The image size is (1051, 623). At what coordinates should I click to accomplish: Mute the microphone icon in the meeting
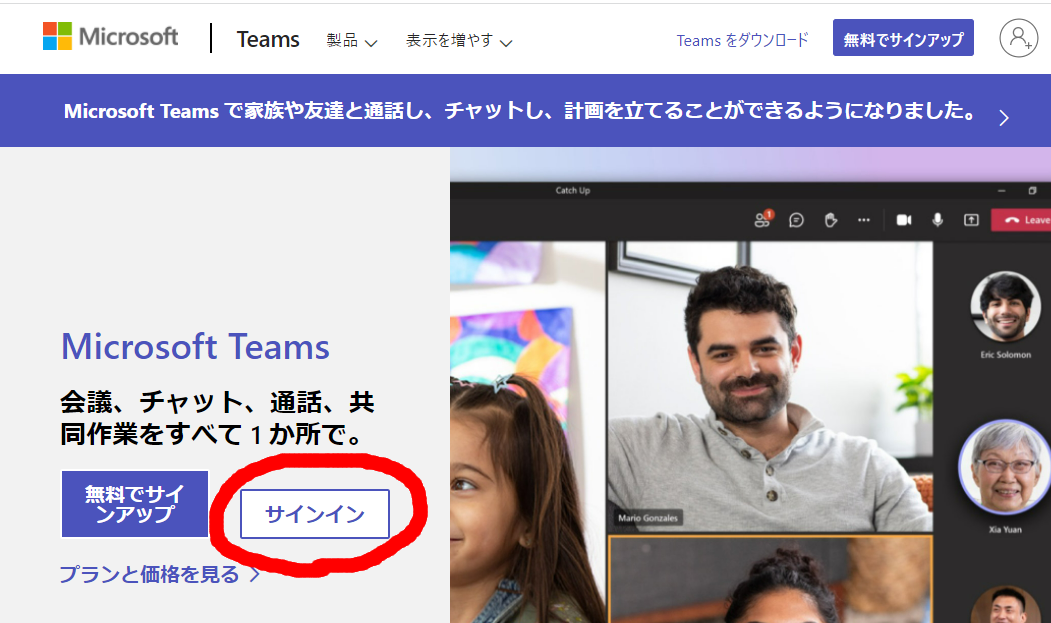pos(938,220)
